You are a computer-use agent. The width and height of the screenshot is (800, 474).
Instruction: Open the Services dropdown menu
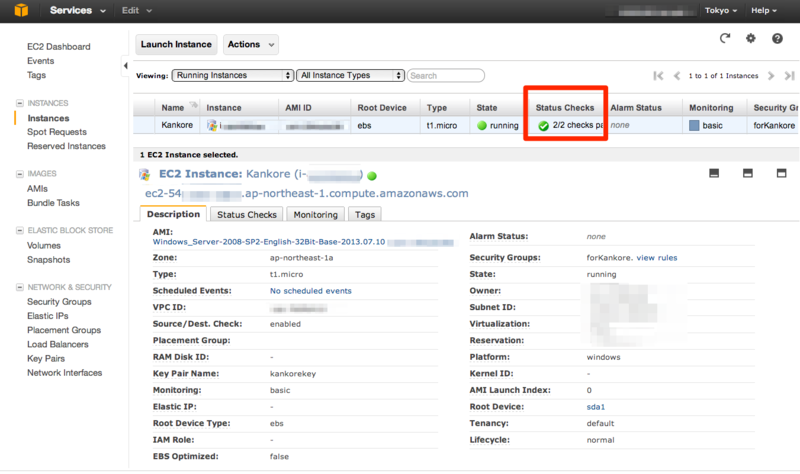78,10
